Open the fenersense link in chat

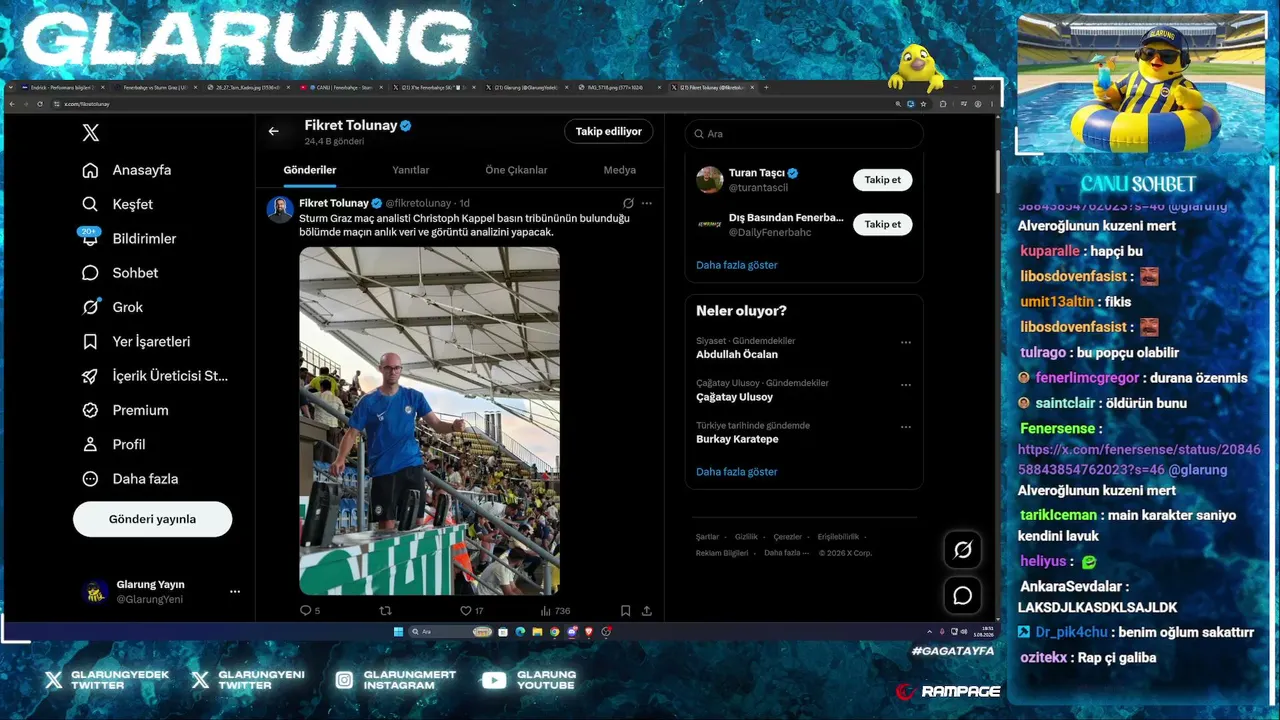1139,460
